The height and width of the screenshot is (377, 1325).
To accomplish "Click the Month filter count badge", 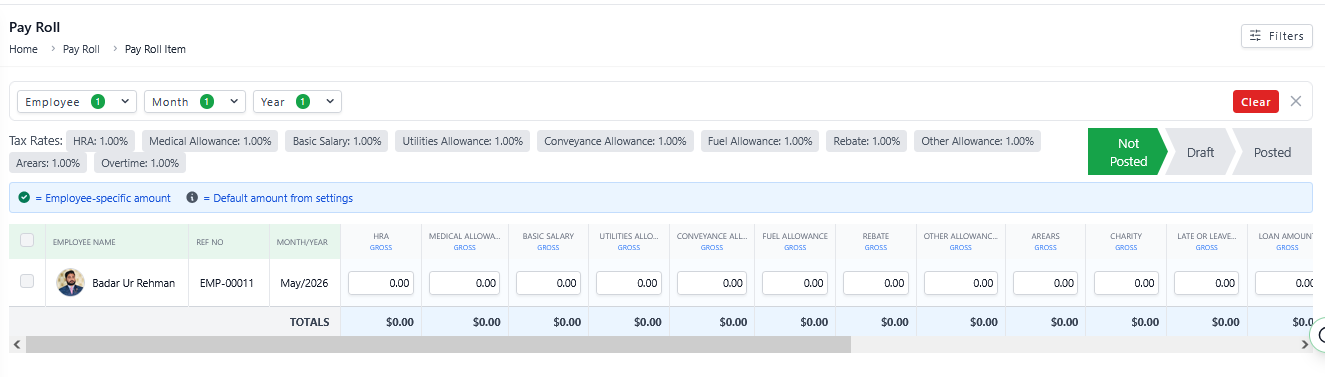I will (x=206, y=102).
